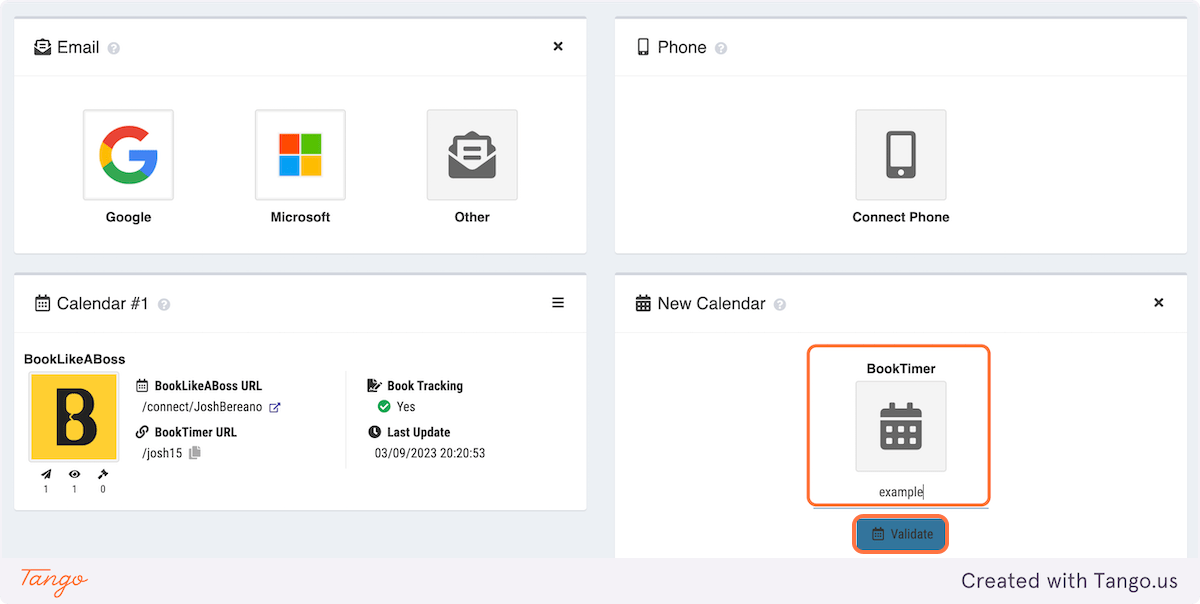Select the BookTimer calendar icon

point(901,426)
